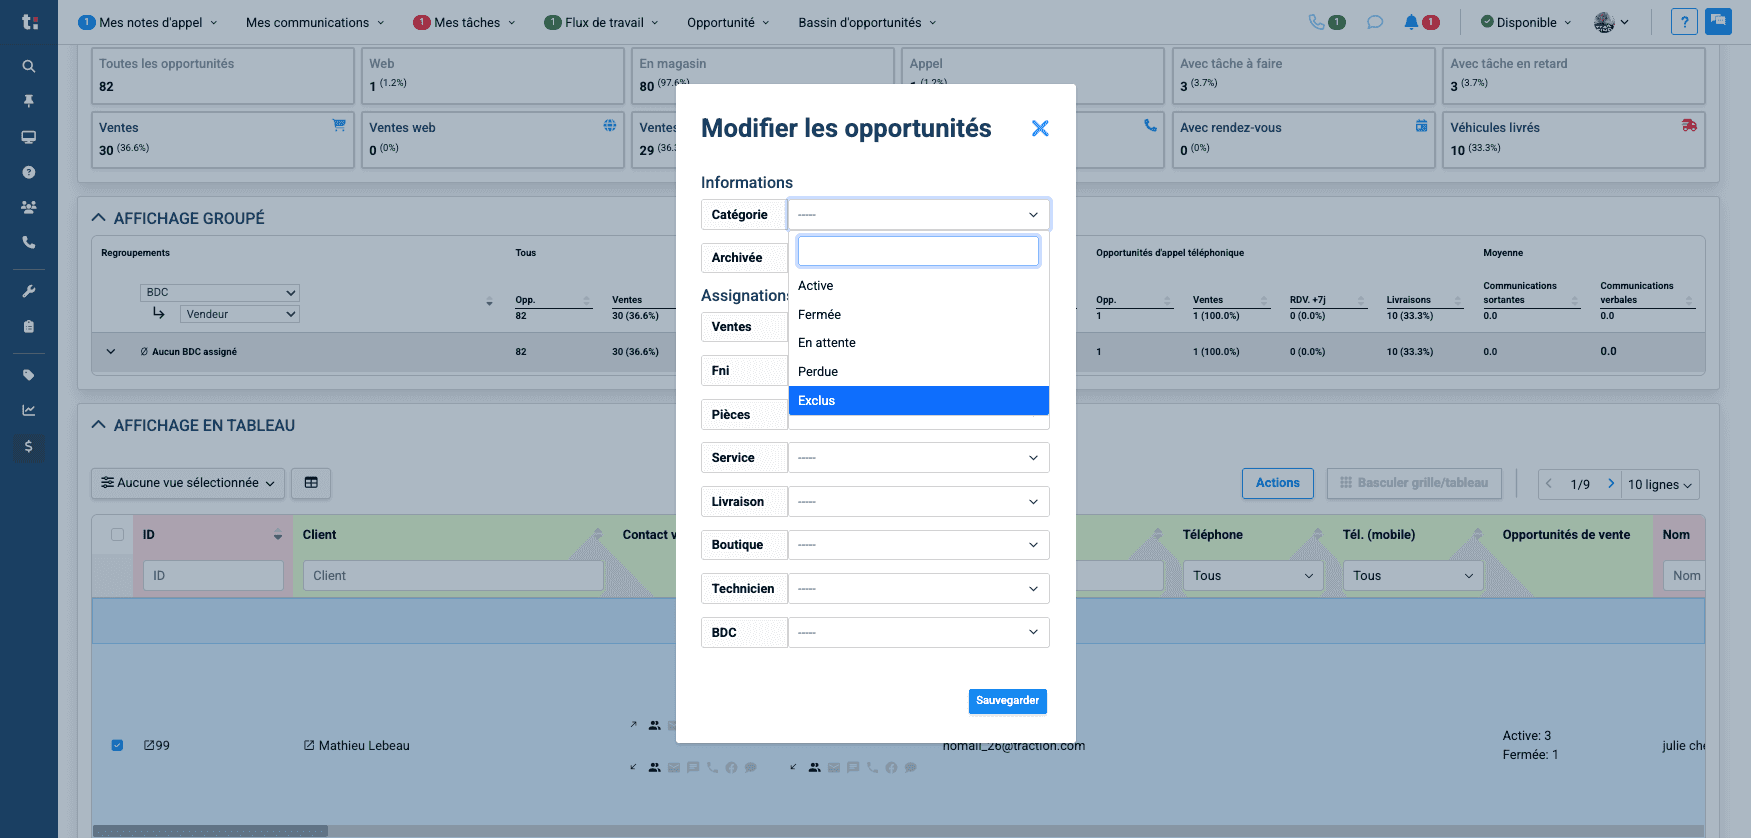Go to previous page arrow
Viewport: 1751px width, 838px height.
click(x=1549, y=484)
